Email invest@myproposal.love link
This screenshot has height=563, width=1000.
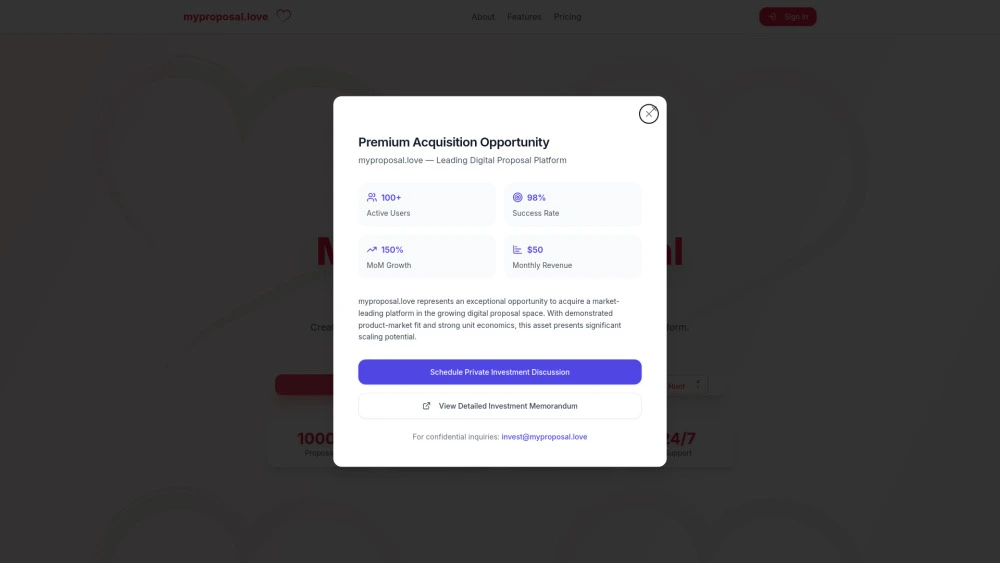tap(544, 437)
